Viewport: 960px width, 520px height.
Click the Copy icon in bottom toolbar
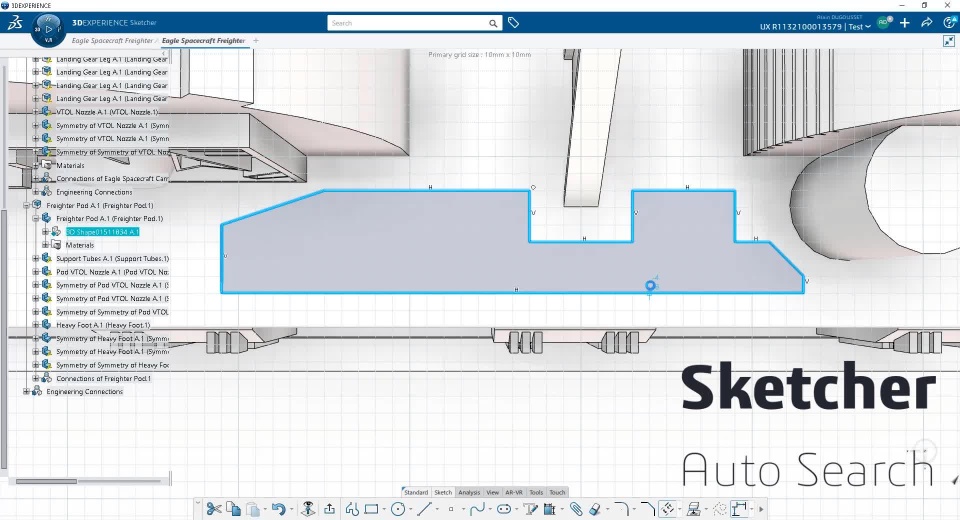click(x=233, y=509)
